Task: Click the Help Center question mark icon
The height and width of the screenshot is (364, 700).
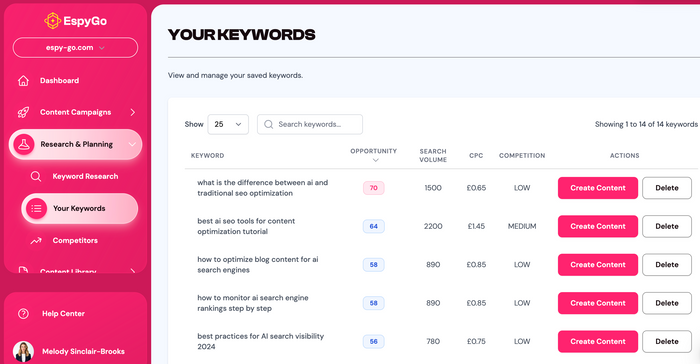Action: click(x=23, y=314)
